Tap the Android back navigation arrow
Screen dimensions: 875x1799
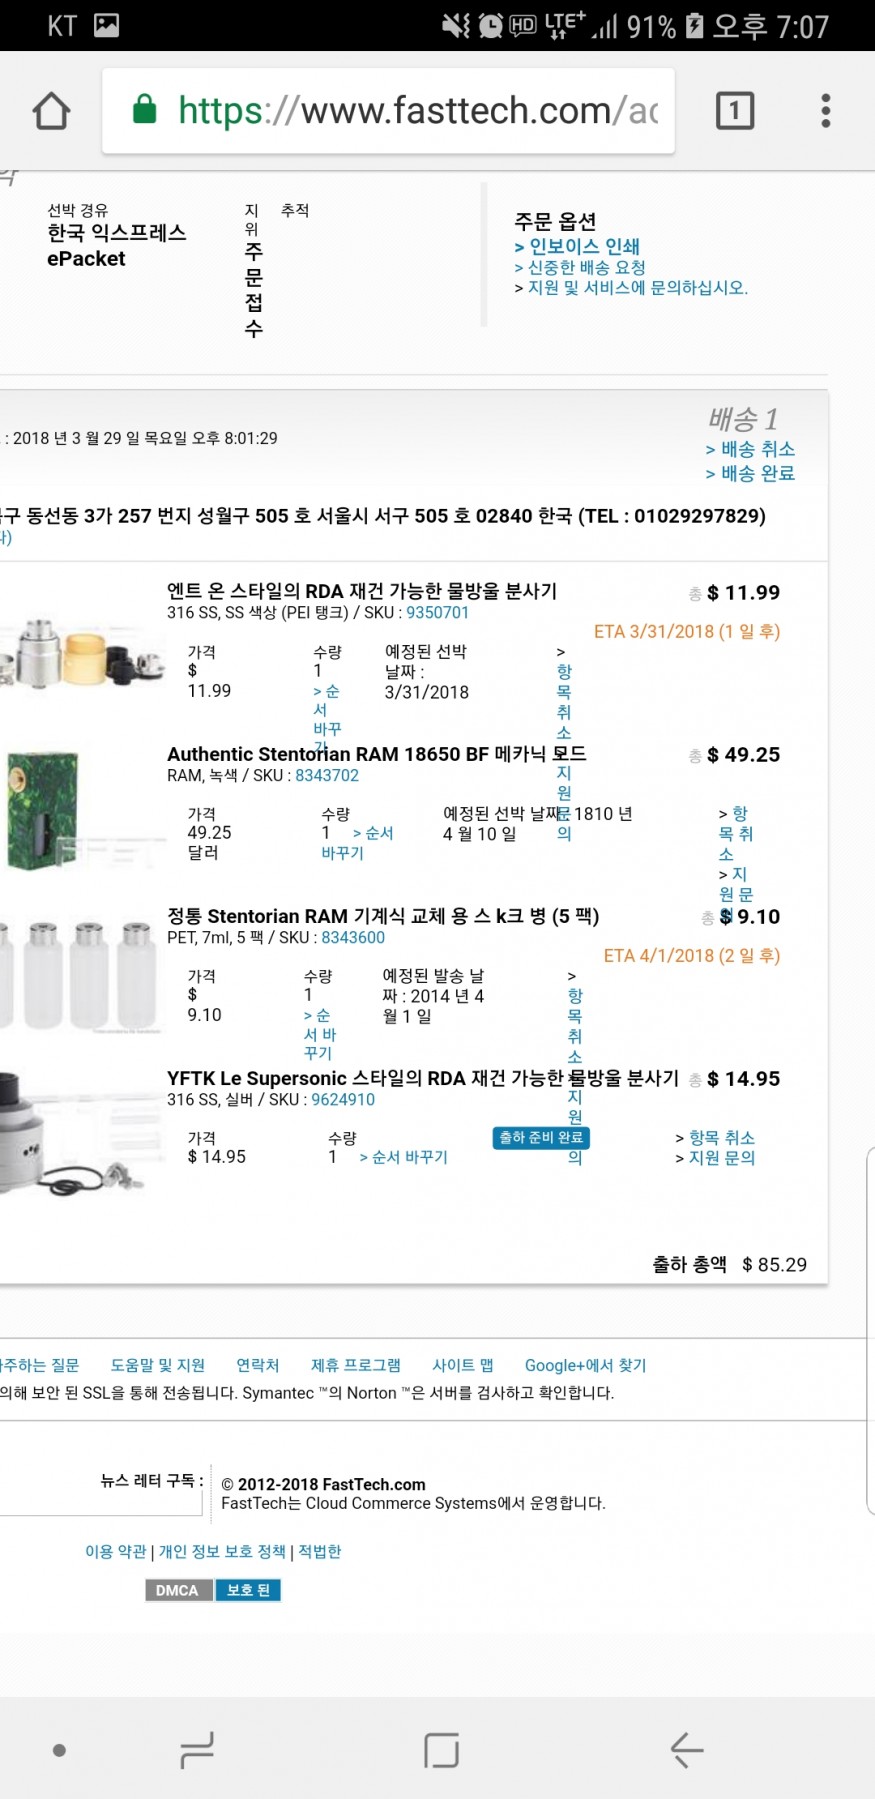point(687,1749)
